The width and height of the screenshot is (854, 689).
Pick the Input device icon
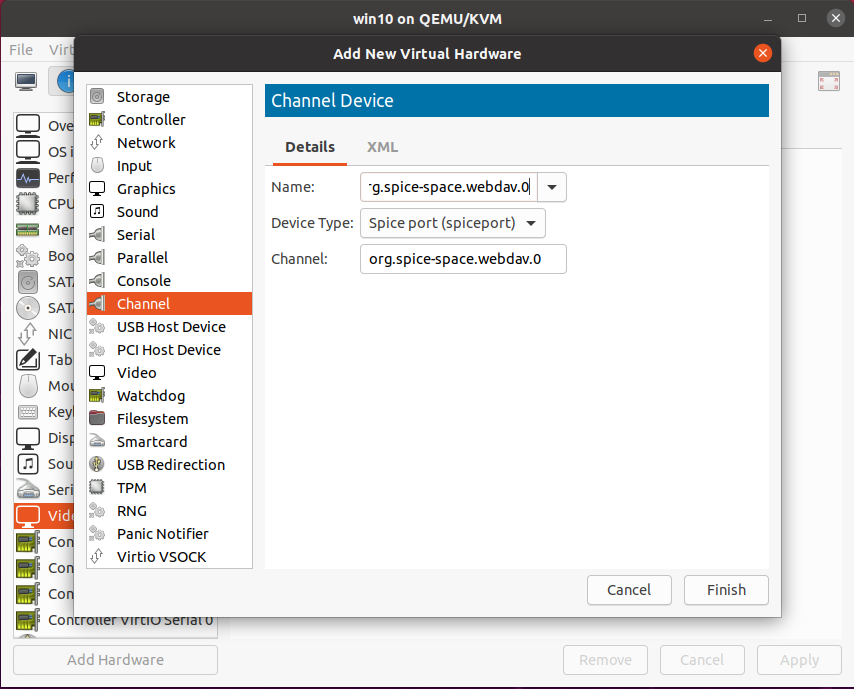(x=97, y=166)
